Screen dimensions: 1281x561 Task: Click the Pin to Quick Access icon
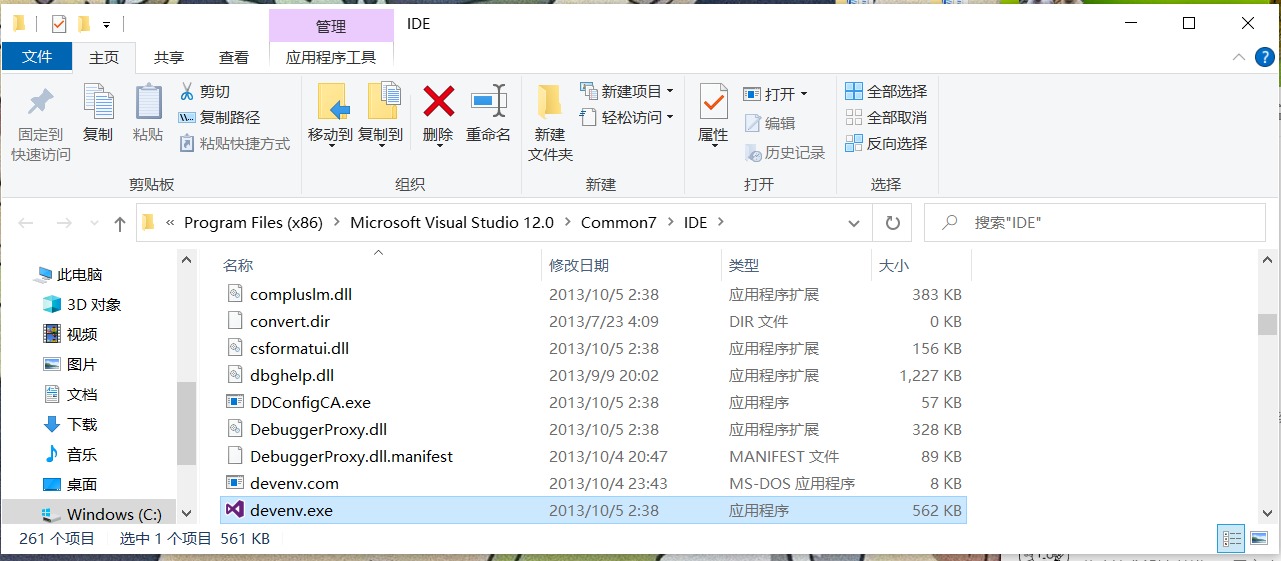[41, 102]
